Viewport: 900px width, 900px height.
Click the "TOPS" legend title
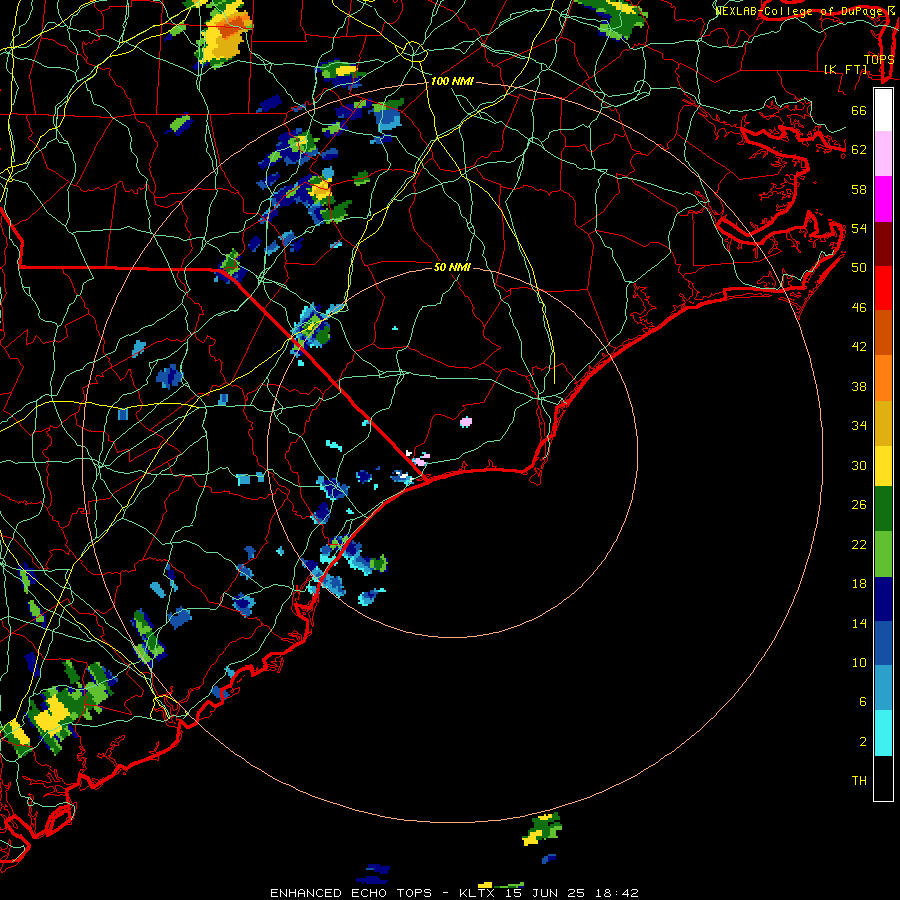tap(879, 59)
